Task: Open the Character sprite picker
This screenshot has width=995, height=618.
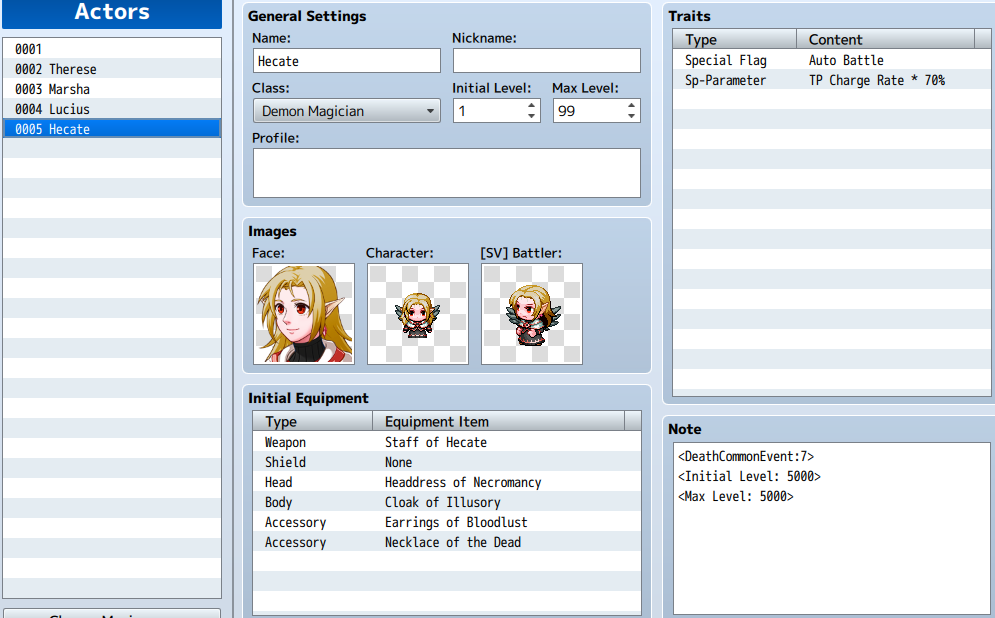Action: (x=418, y=314)
